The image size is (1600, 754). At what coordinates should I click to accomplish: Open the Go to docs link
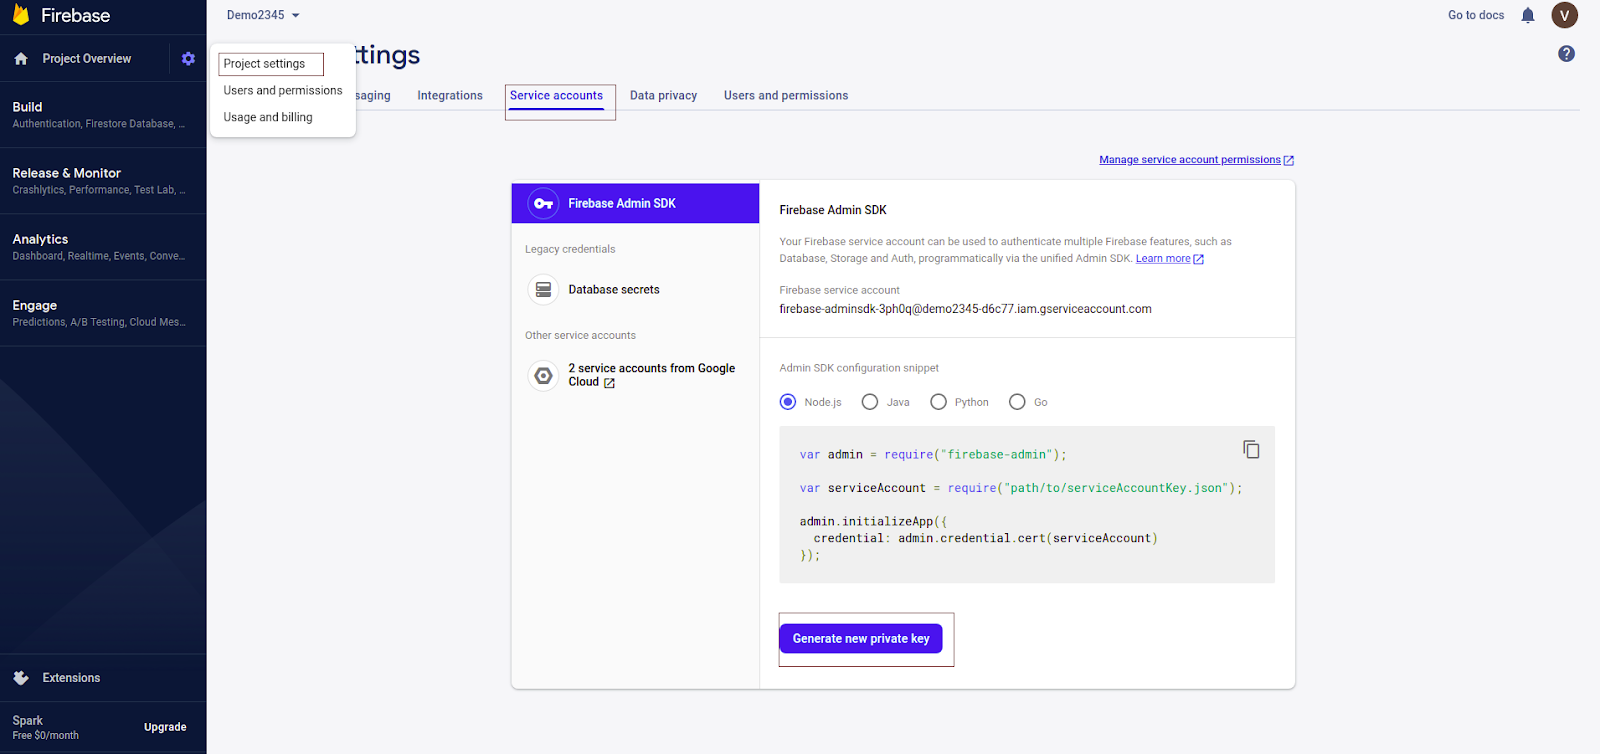[x=1476, y=15]
